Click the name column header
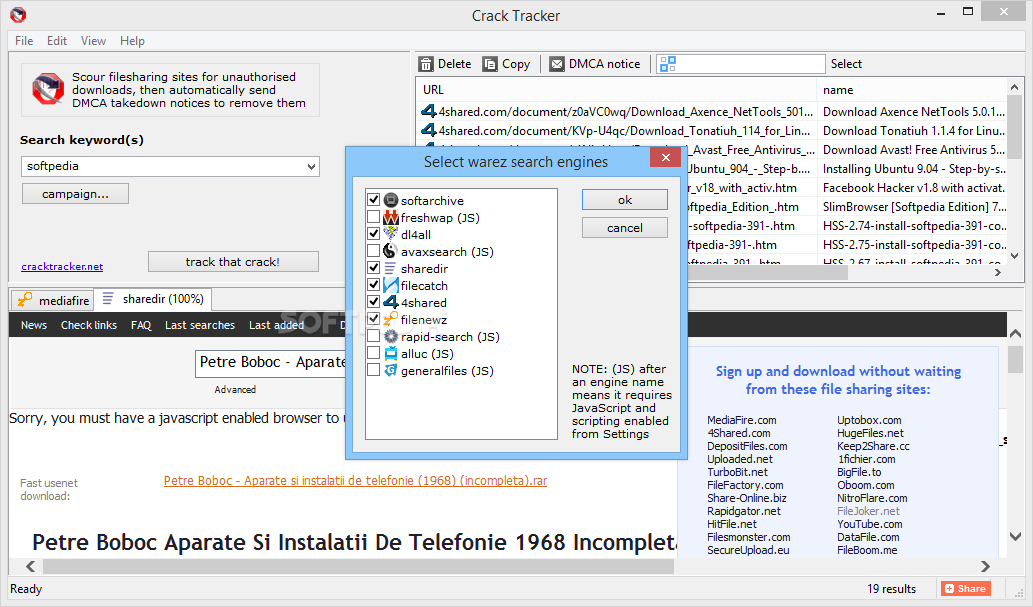The width and height of the screenshot is (1033, 607). 912,90
